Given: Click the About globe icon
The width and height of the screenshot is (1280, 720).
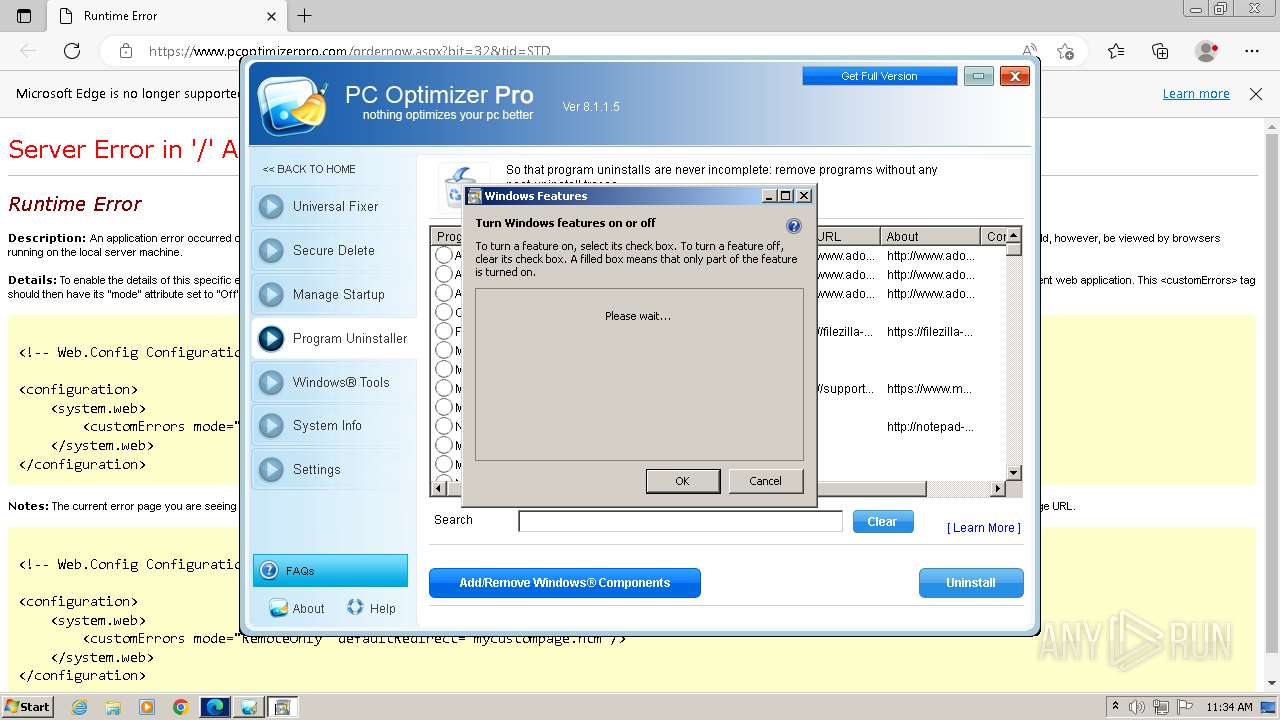Looking at the screenshot, I should 278,607.
